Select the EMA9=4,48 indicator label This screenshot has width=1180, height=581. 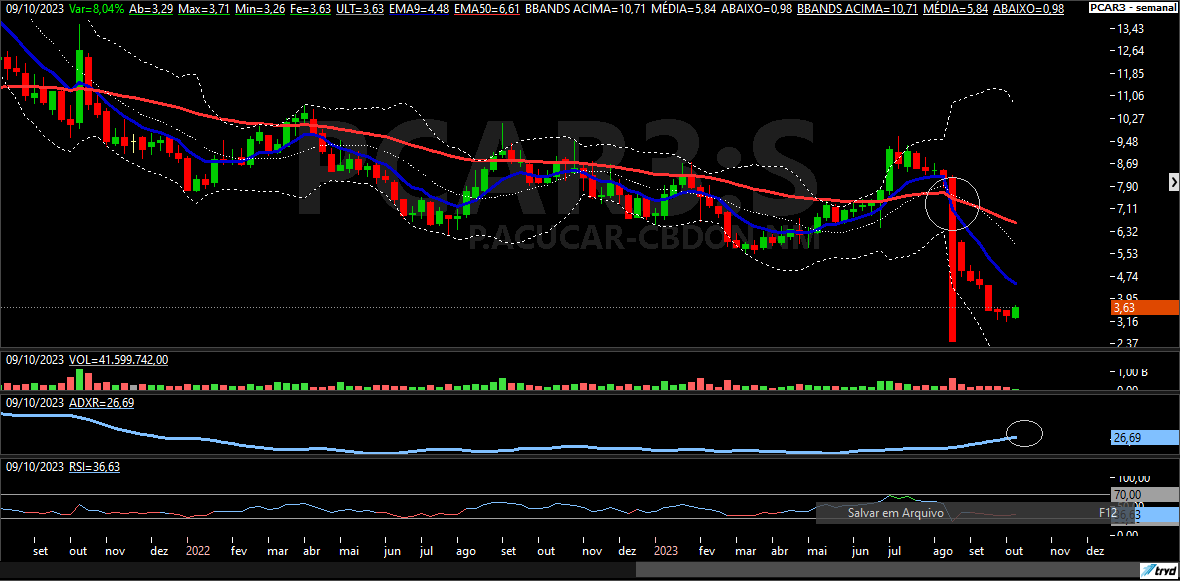tap(418, 9)
